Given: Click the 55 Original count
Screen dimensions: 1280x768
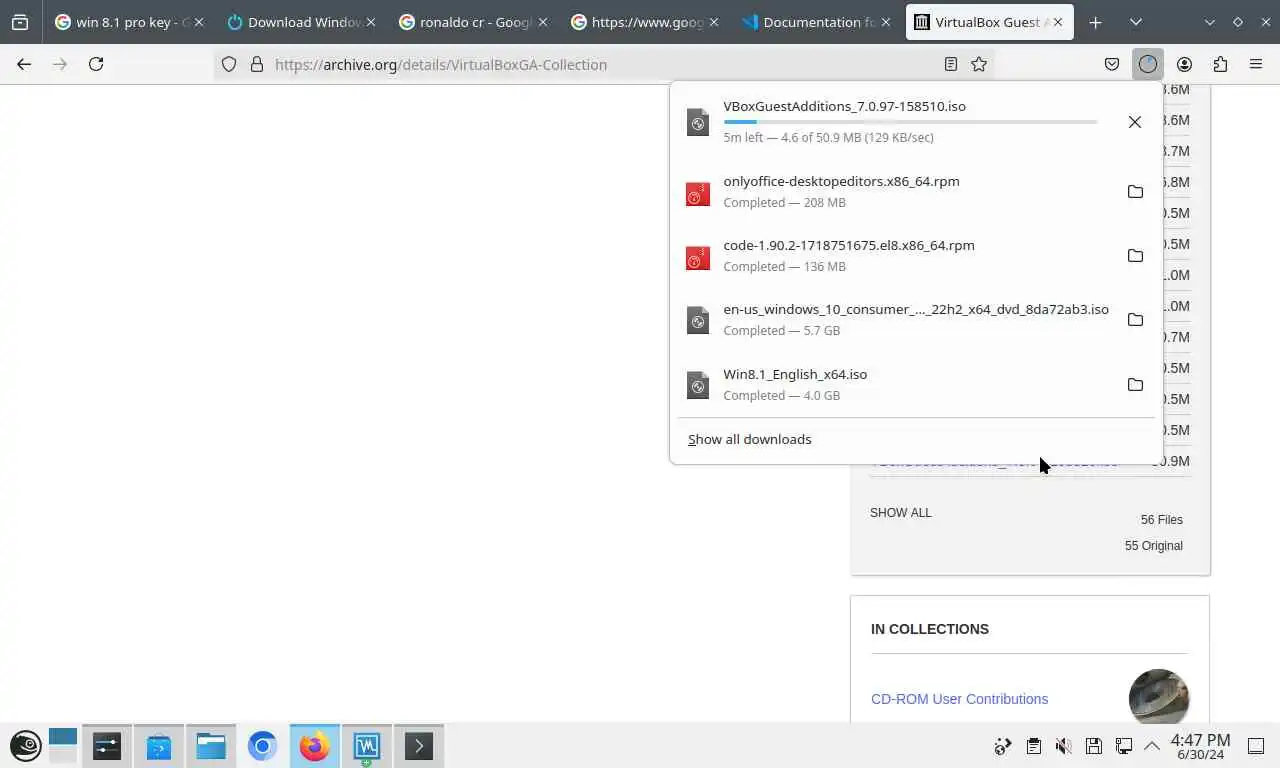Looking at the screenshot, I should point(1153,546).
